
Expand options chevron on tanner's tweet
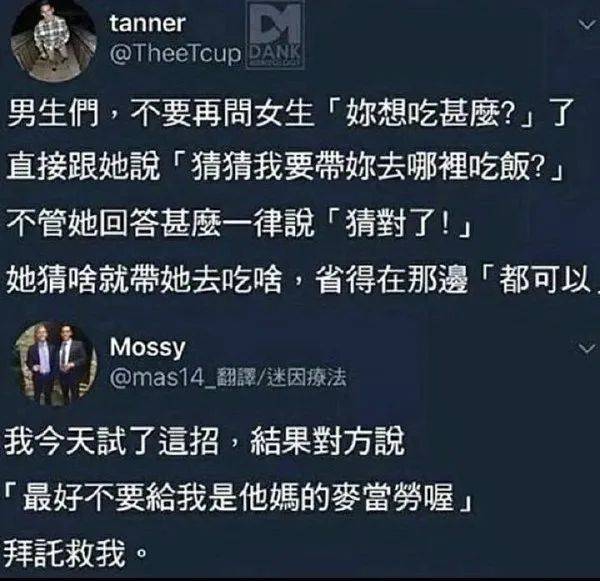pos(587,26)
